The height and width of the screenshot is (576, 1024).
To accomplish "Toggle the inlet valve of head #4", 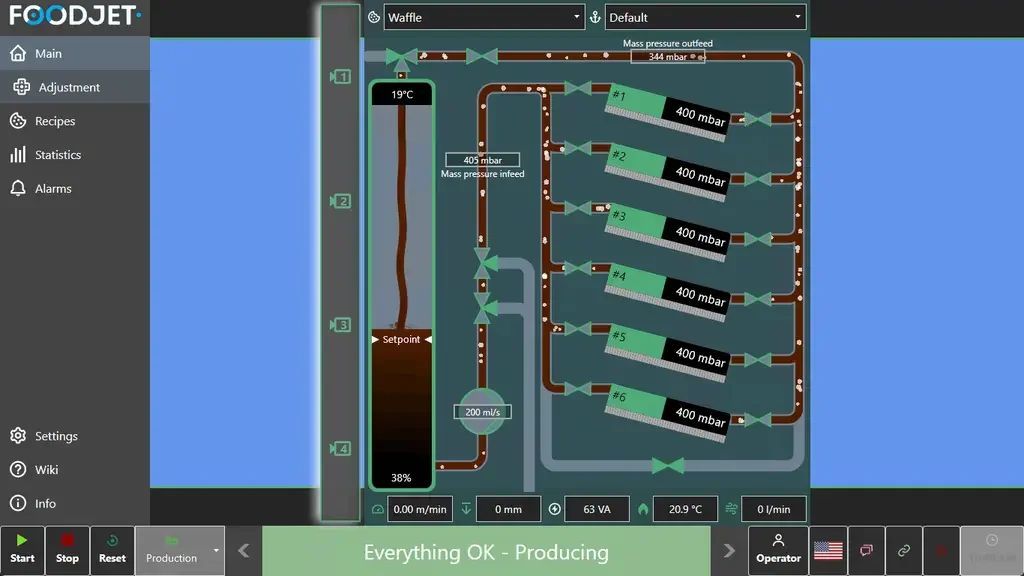I will pos(577,268).
